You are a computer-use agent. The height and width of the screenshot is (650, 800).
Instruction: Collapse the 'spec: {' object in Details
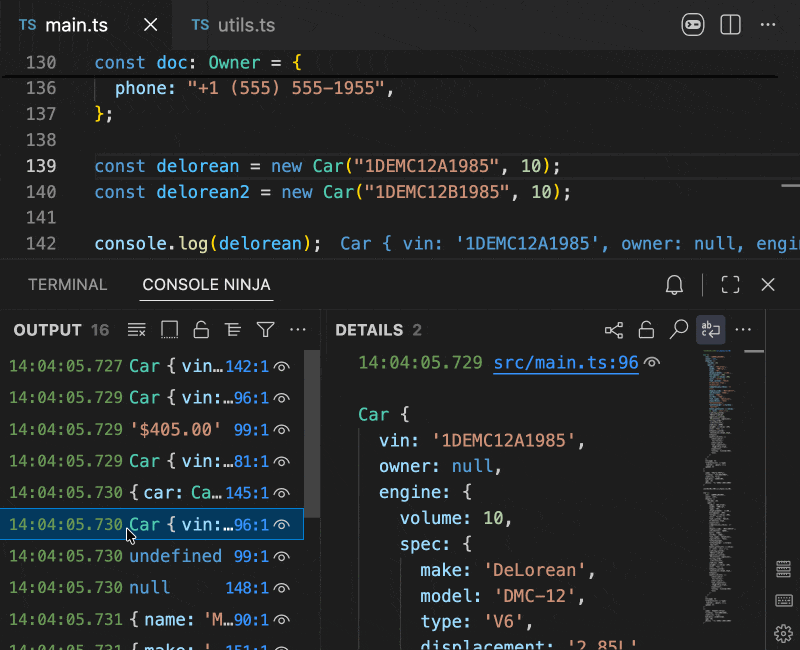435,544
